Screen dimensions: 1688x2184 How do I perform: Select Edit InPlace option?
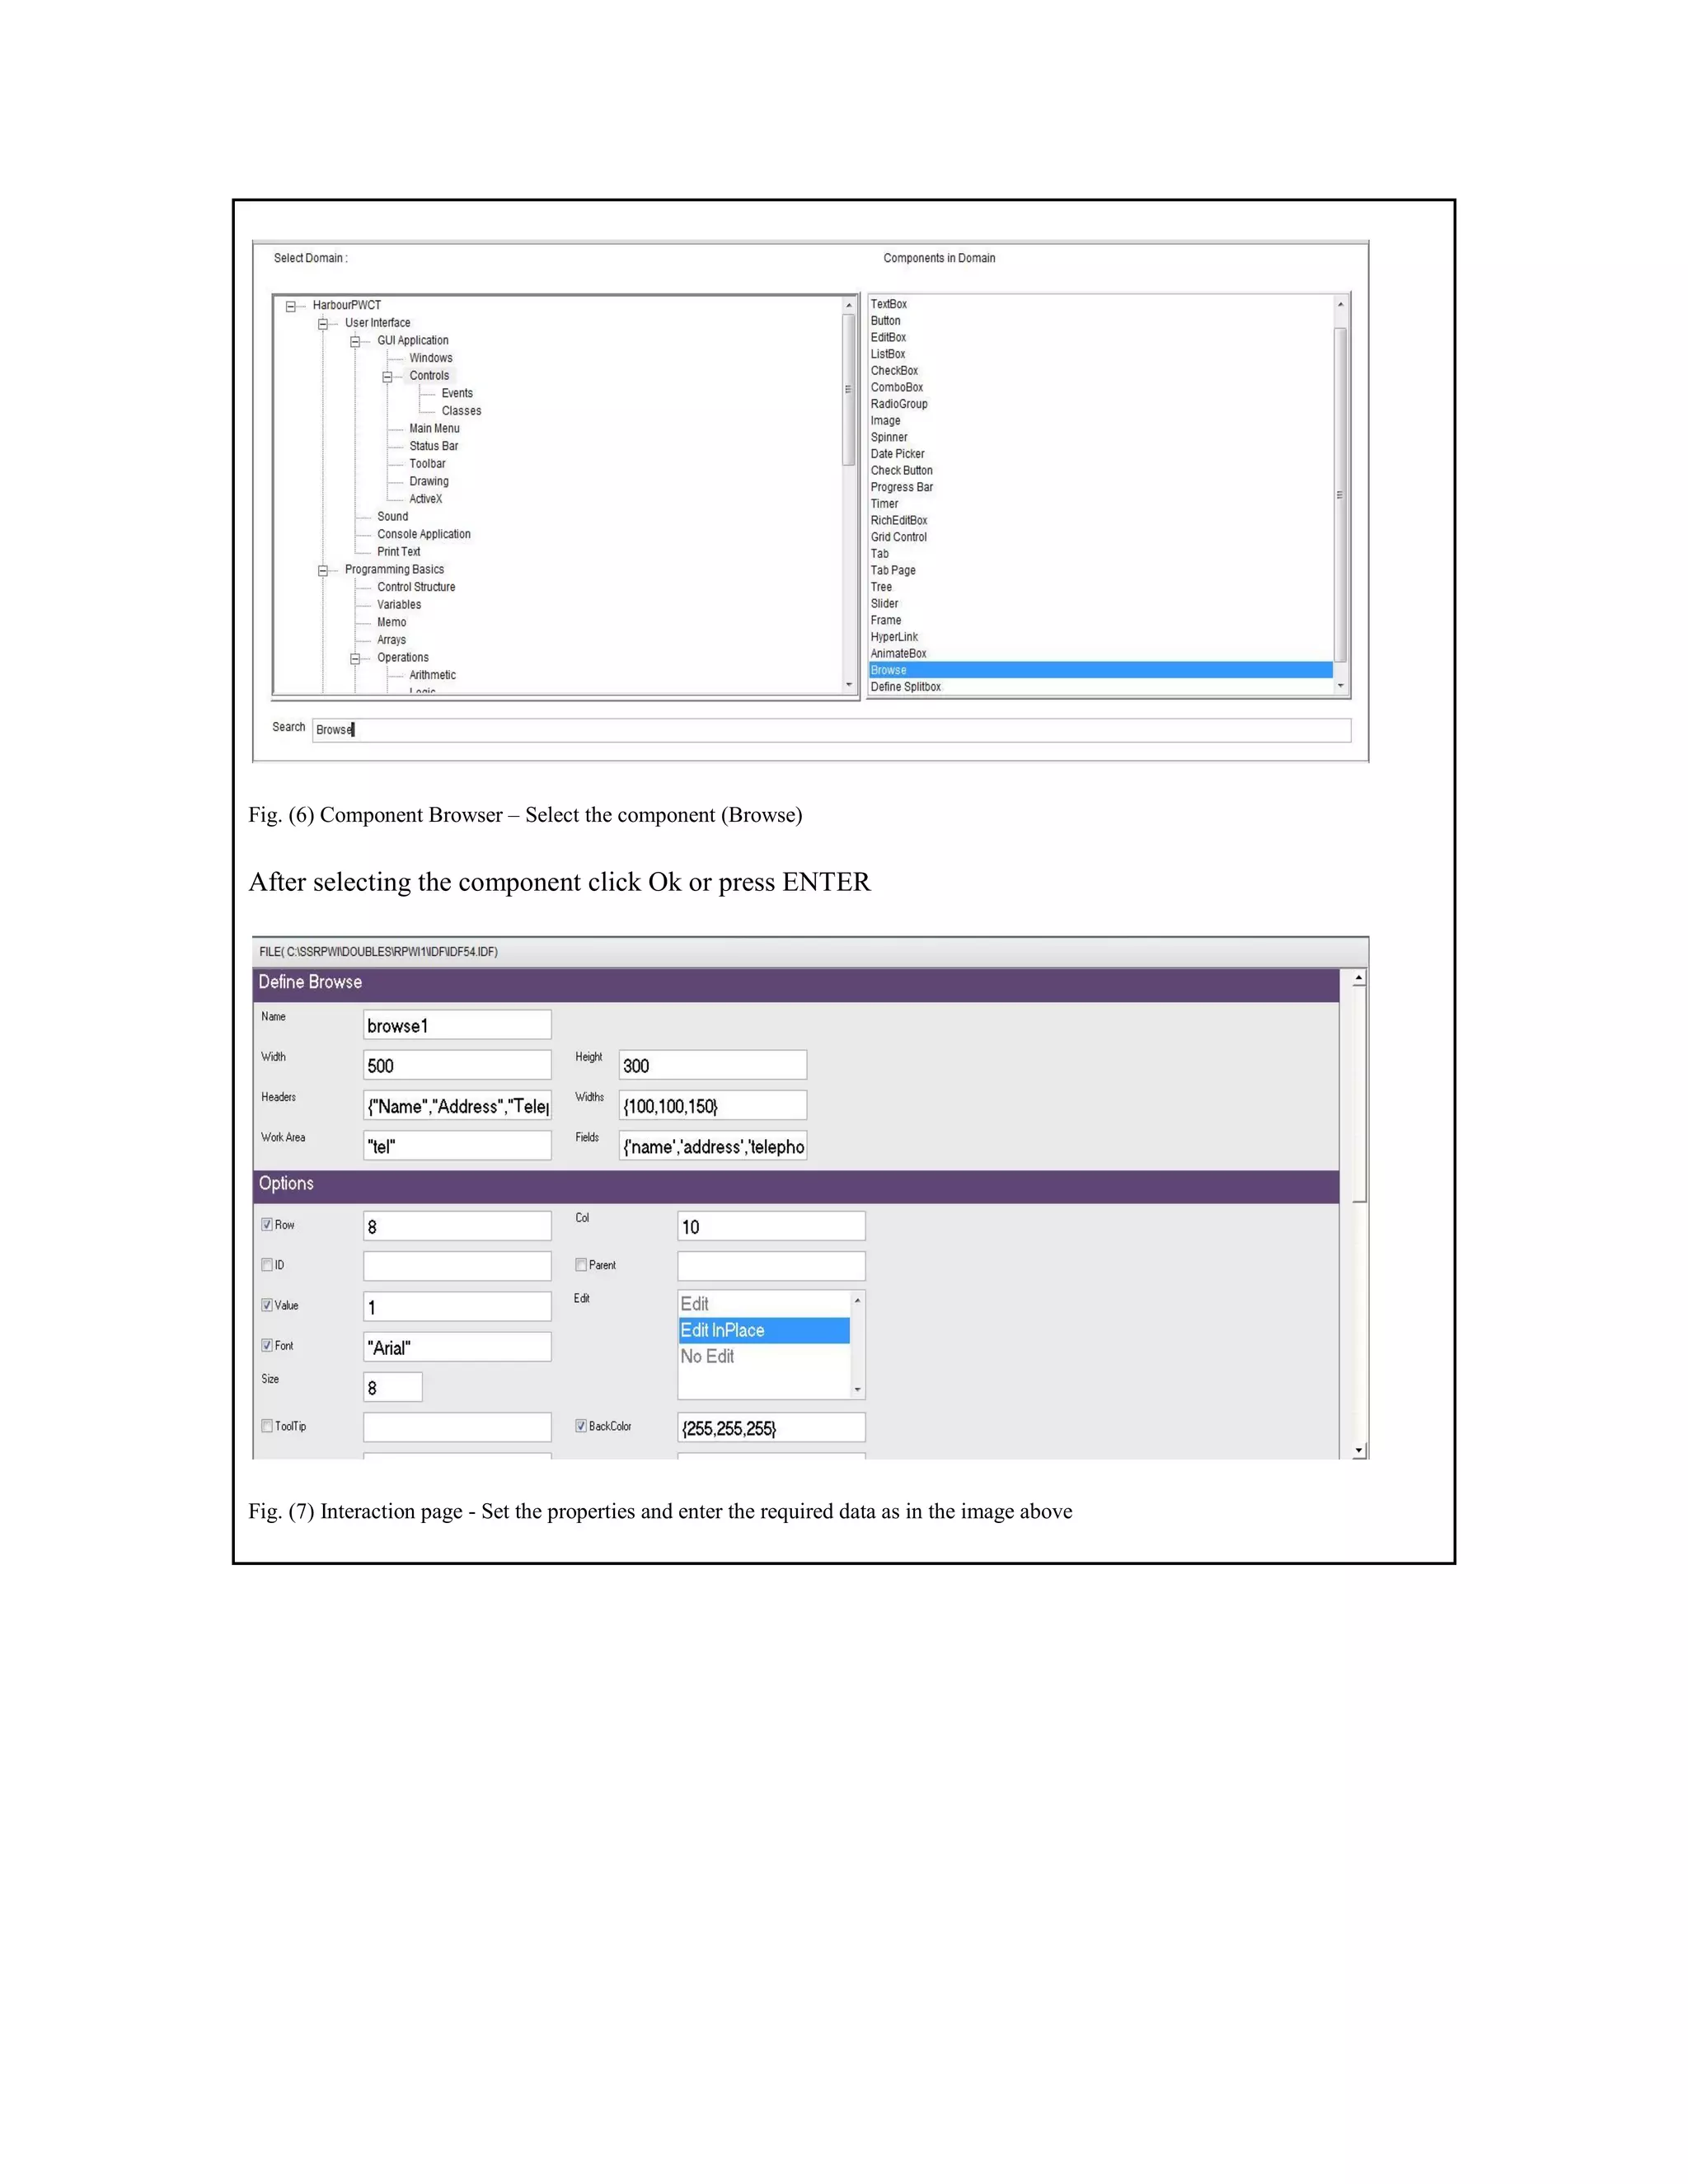764,1330
